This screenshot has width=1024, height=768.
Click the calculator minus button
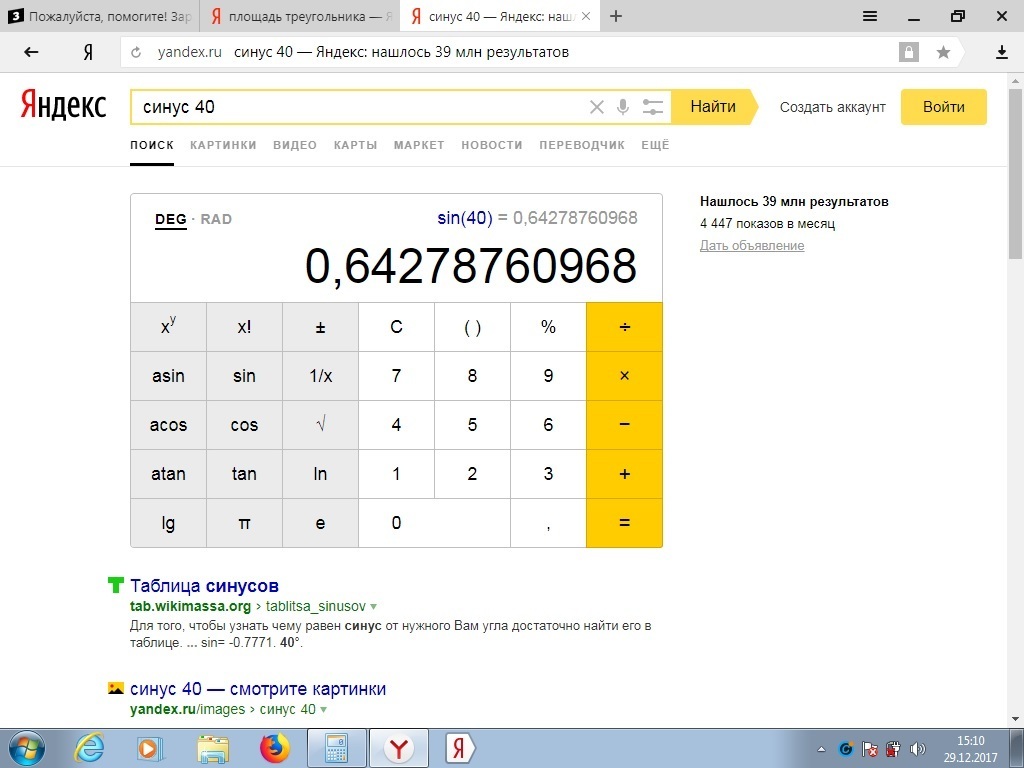pyautogui.click(x=624, y=425)
